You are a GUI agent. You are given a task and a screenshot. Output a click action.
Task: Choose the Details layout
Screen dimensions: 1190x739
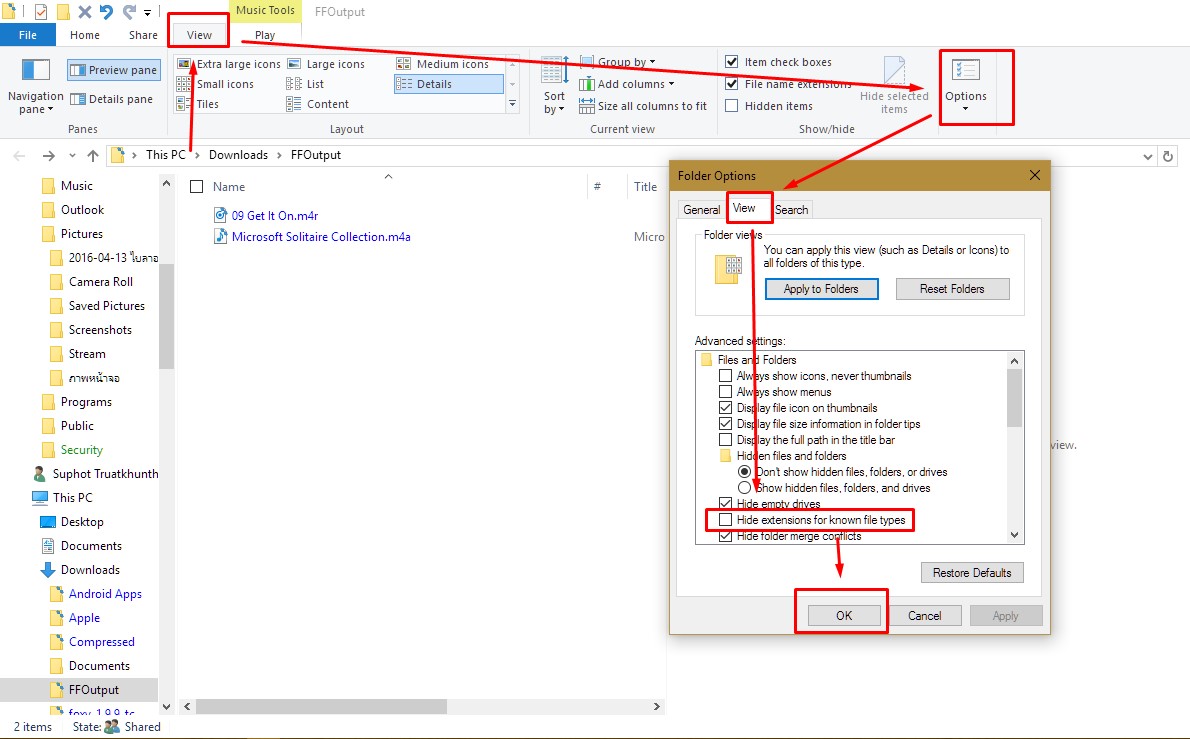click(x=448, y=83)
